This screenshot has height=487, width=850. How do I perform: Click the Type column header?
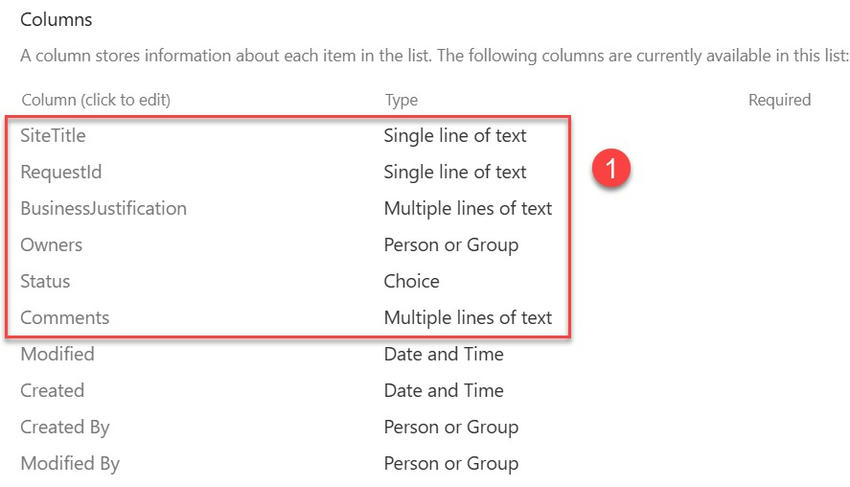(401, 100)
